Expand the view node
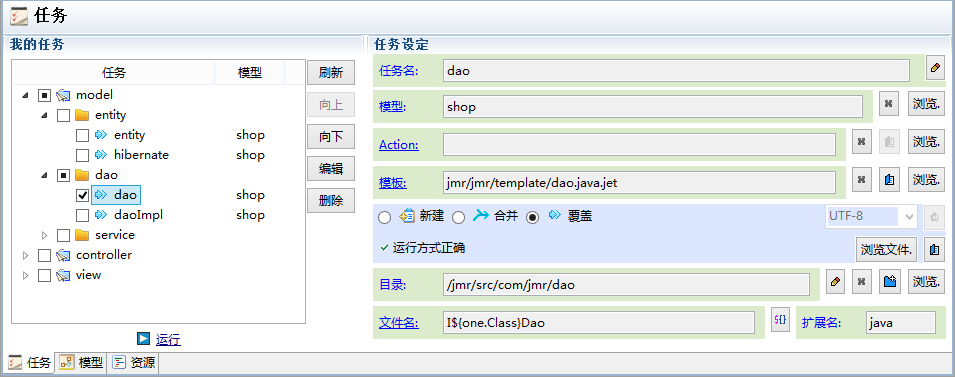This screenshot has width=955, height=377. click(26, 275)
